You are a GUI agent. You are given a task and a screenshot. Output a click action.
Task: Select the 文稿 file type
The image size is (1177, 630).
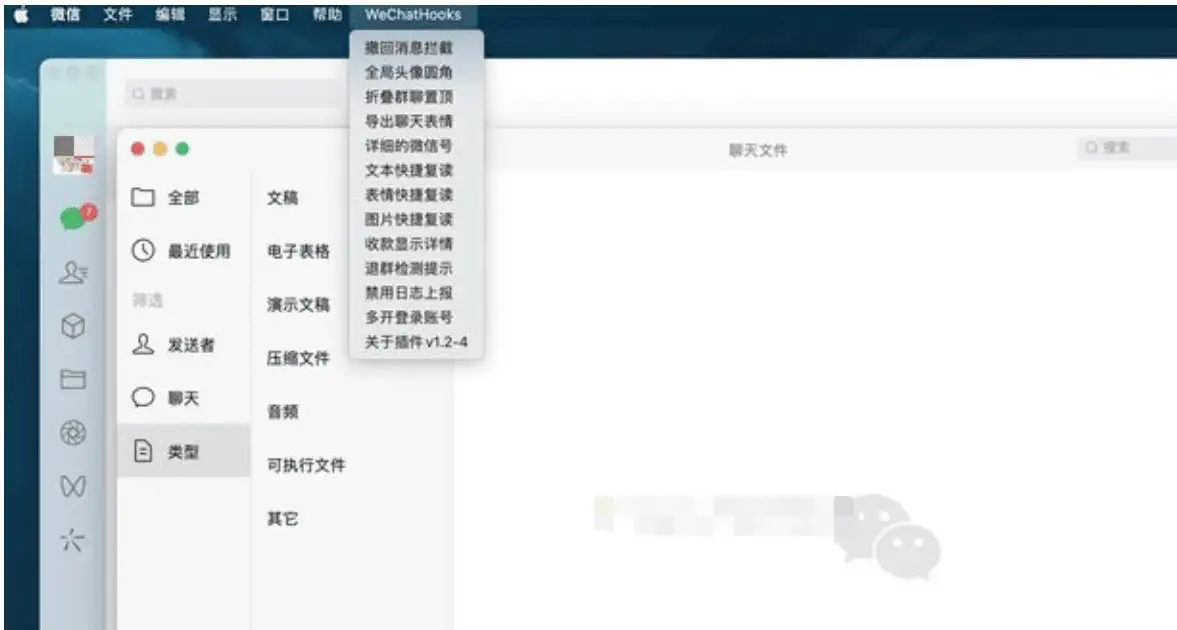tap(283, 197)
